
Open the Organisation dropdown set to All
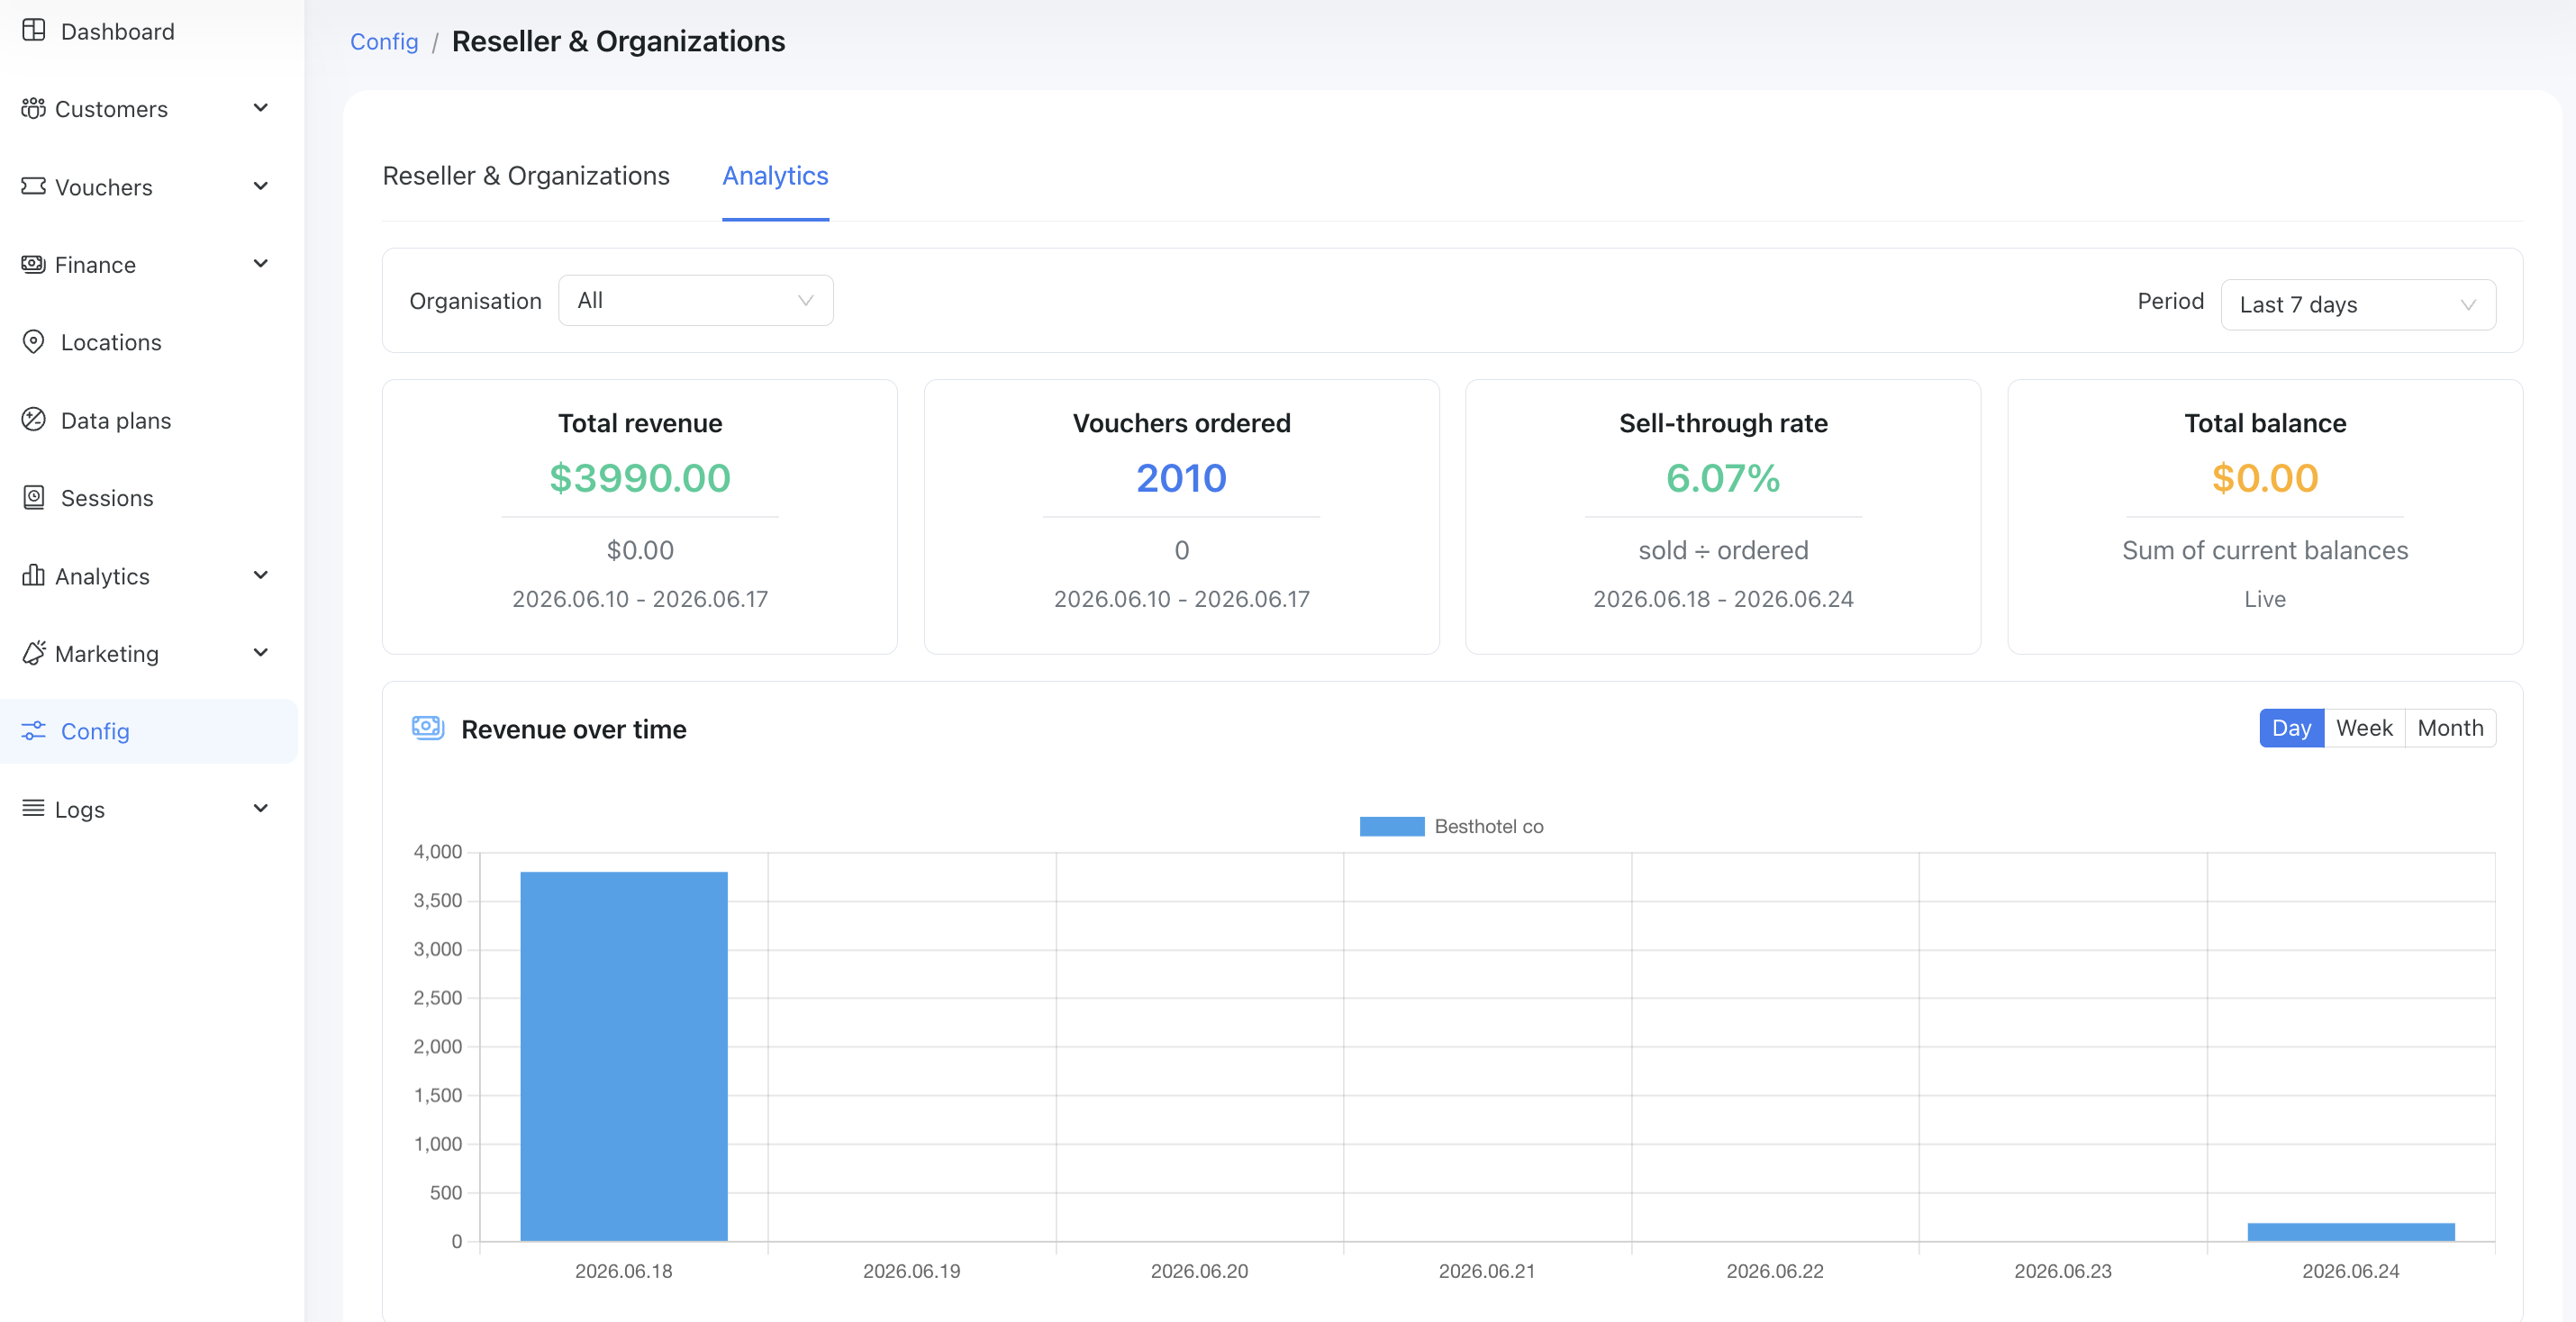point(696,300)
